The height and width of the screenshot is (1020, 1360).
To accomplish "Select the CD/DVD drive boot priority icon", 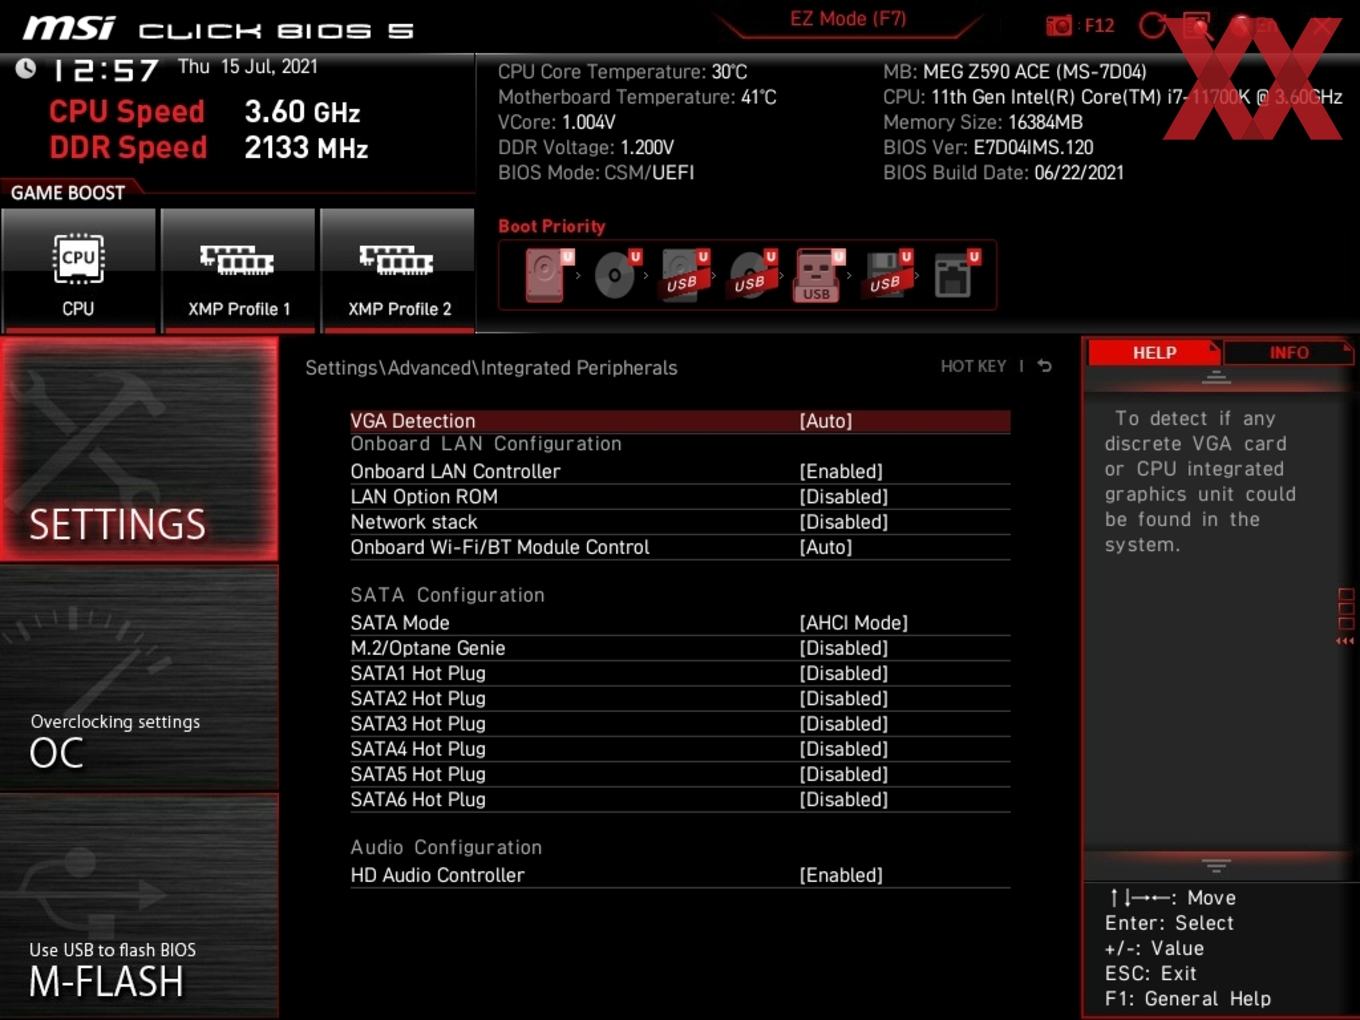I will [x=616, y=275].
